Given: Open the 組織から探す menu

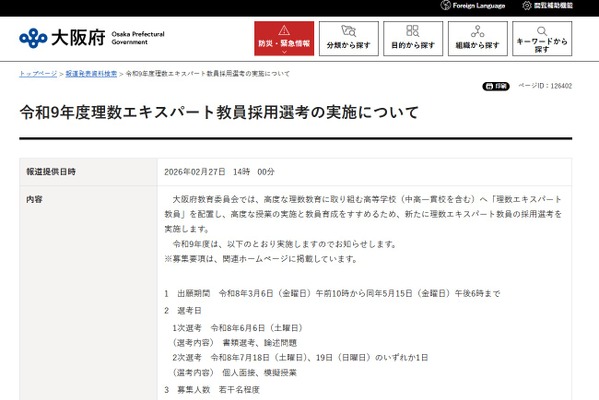Looking at the screenshot, I should (x=478, y=39).
